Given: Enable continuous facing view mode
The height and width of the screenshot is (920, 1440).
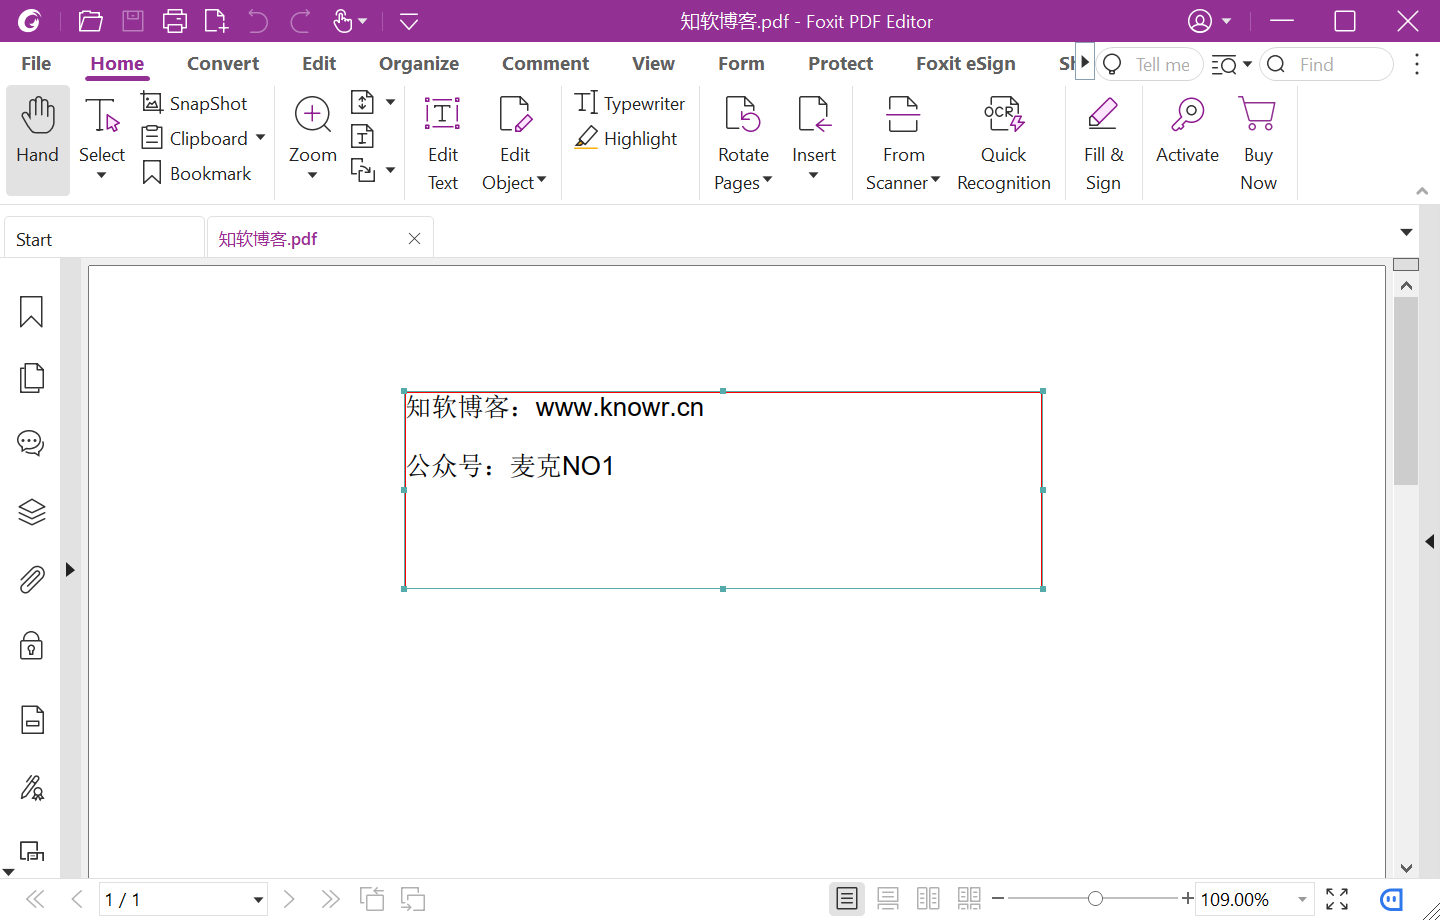Looking at the screenshot, I should click(x=969, y=899).
